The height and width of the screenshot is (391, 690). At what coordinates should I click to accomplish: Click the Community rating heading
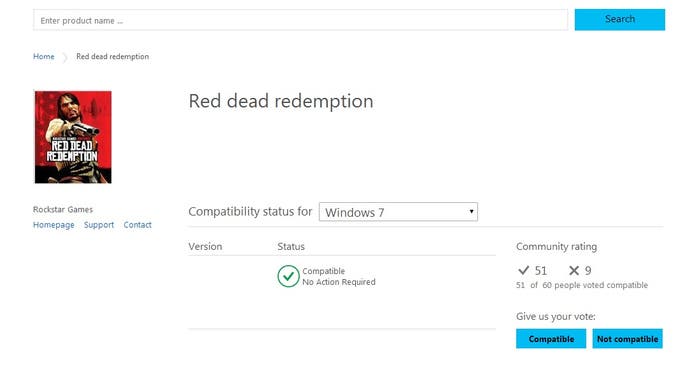click(556, 246)
